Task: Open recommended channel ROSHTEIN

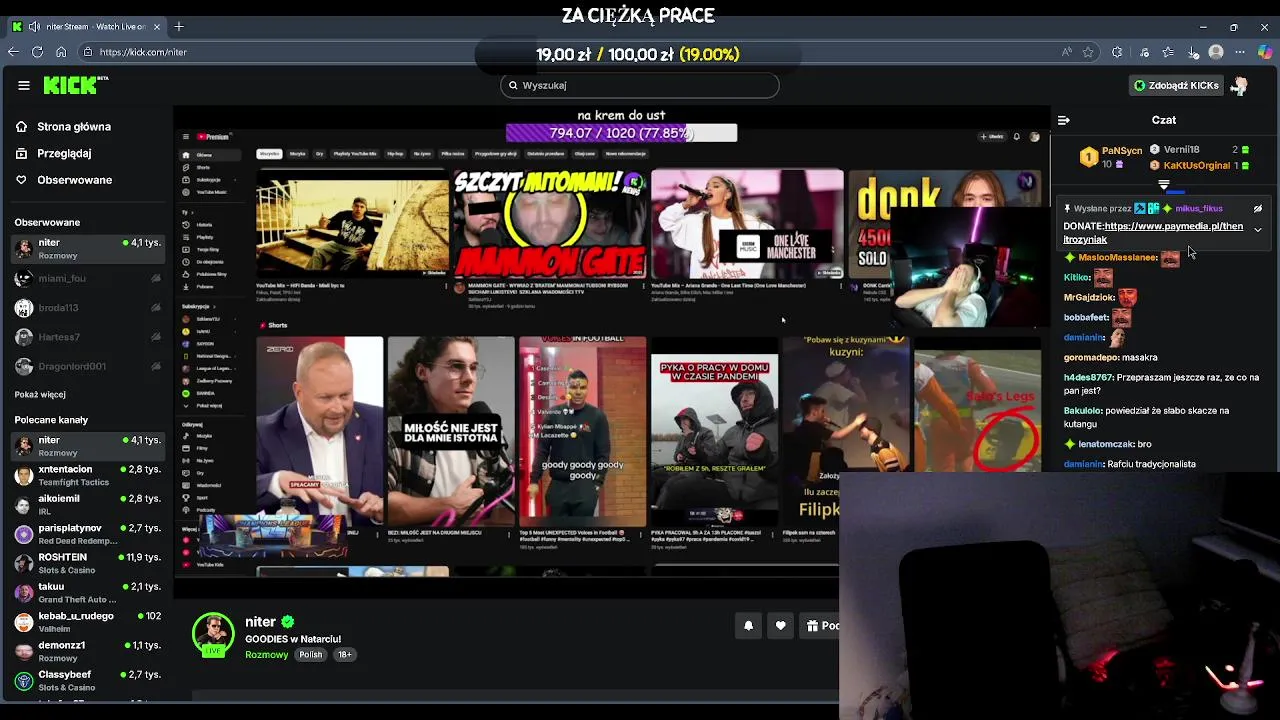Action: (87, 563)
